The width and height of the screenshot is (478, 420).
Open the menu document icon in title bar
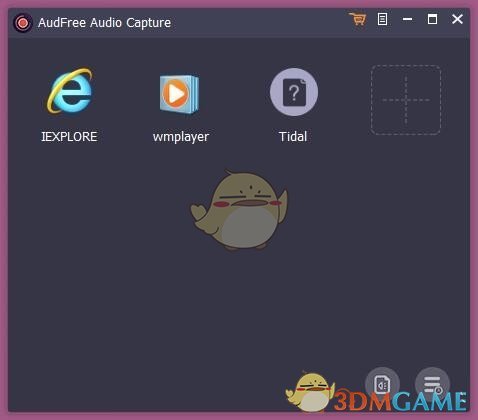pos(382,19)
